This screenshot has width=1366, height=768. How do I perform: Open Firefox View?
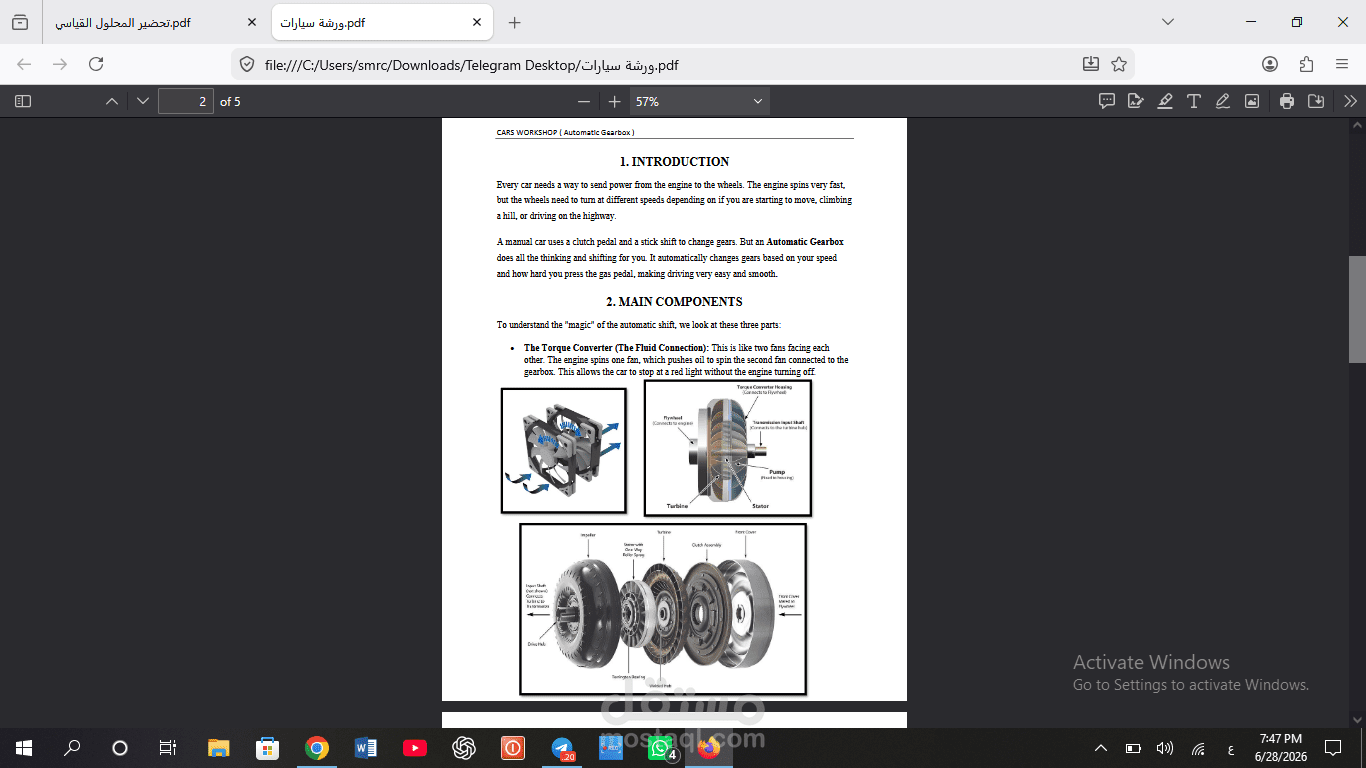coord(20,22)
